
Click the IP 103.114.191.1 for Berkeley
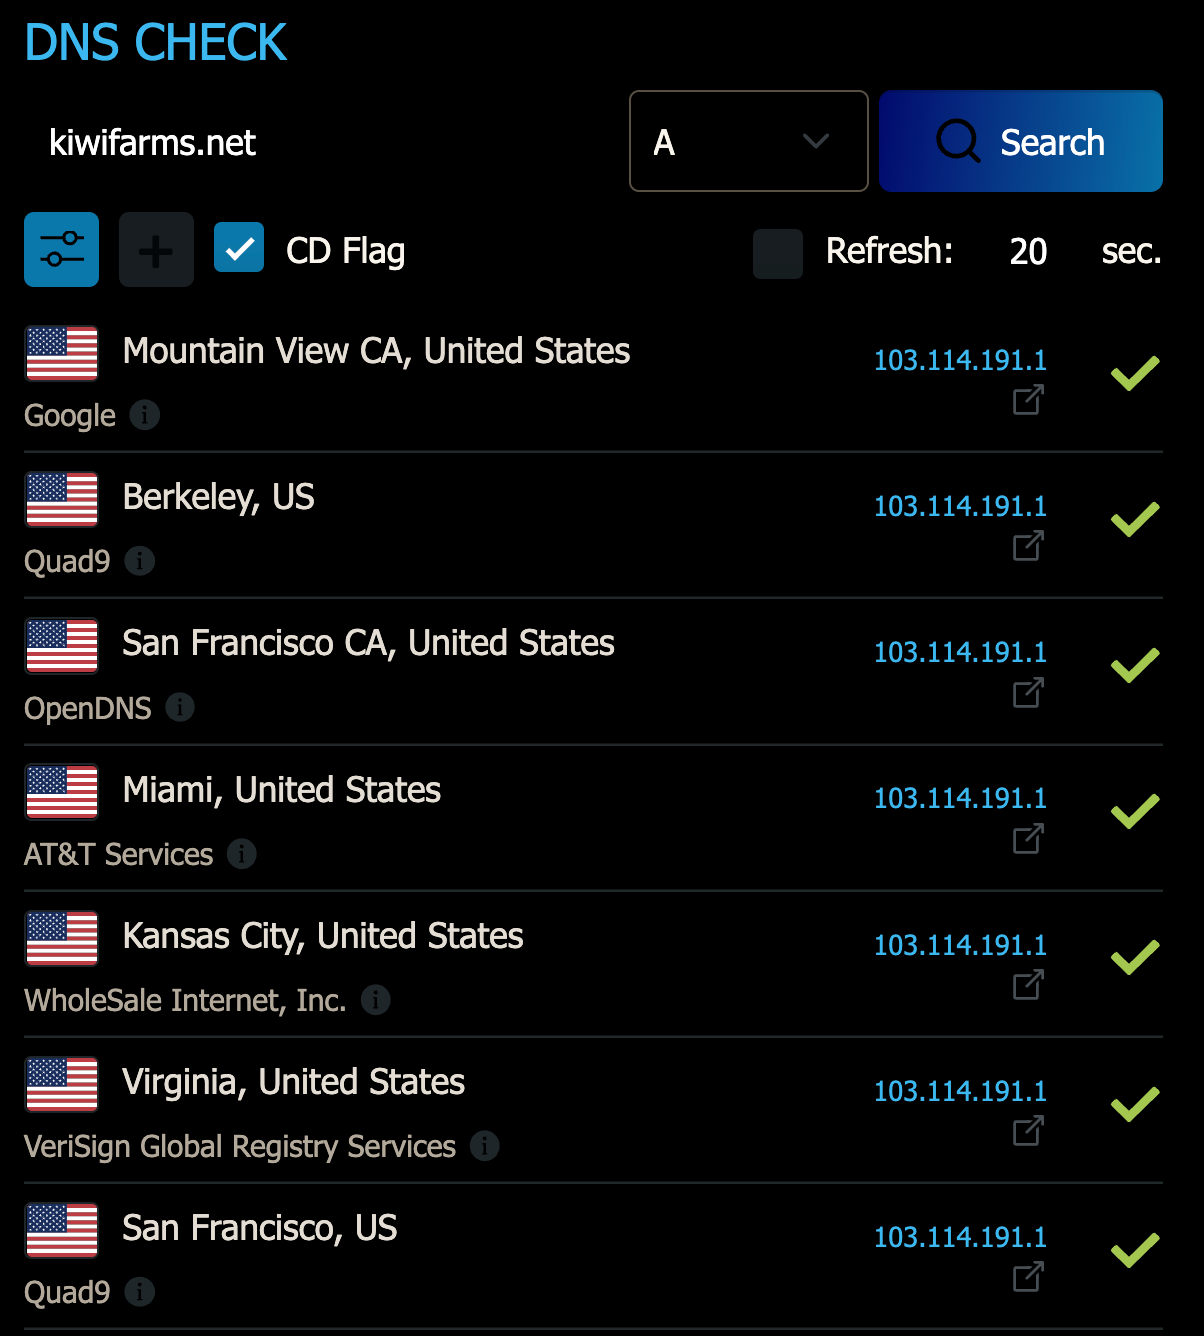click(960, 506)
